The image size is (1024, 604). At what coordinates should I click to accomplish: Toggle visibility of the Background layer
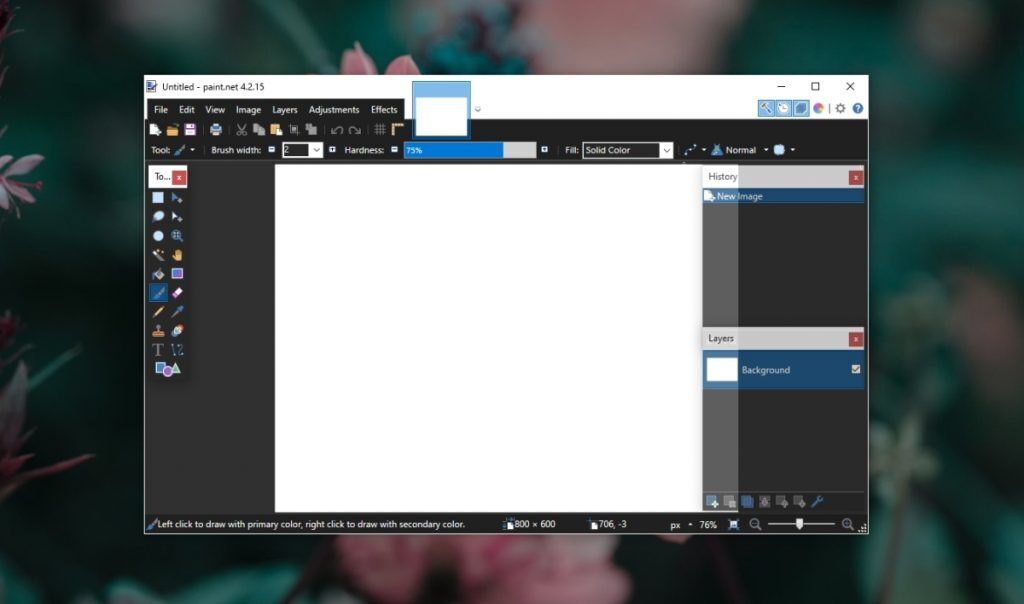click(x=855, y=369)
